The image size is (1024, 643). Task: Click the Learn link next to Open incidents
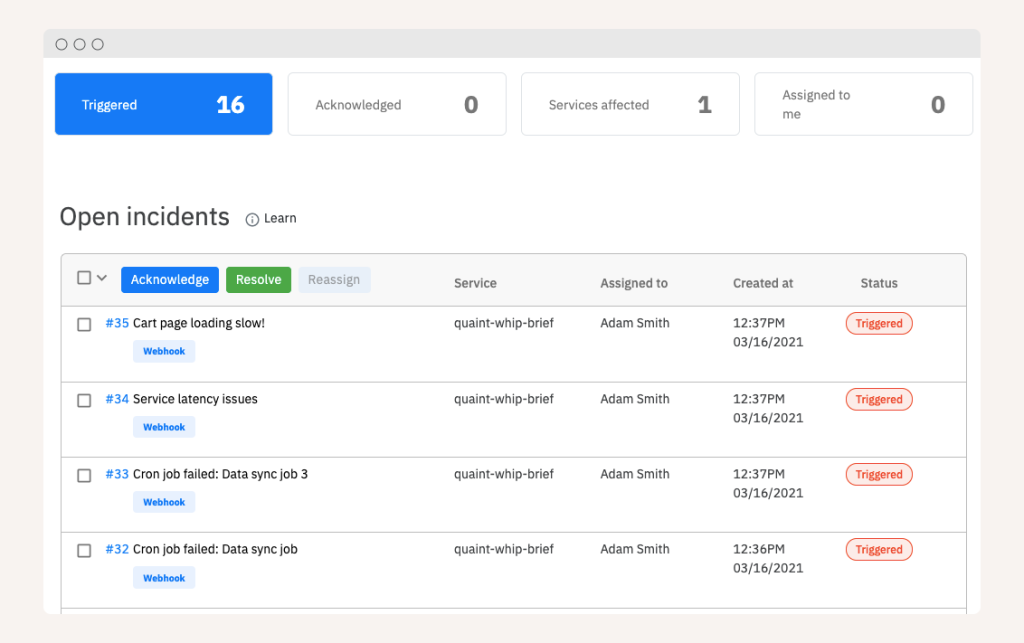click(280, 218)
